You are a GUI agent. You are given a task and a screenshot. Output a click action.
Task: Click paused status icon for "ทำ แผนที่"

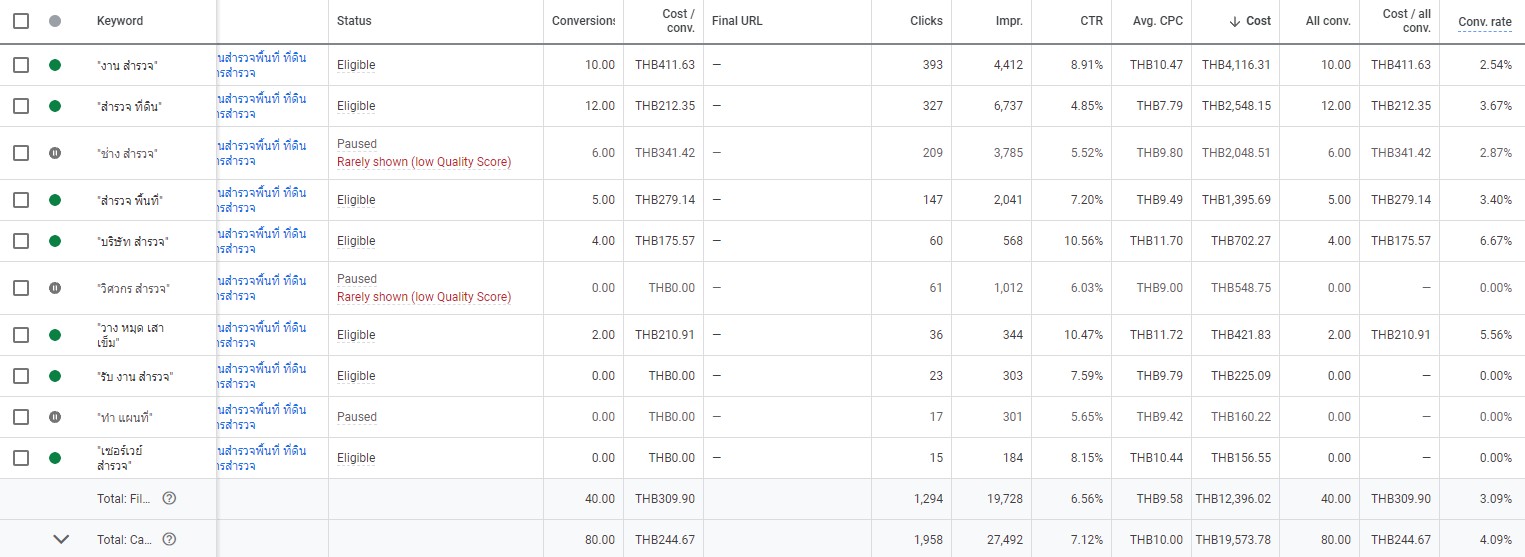click(x=55, y=417)
